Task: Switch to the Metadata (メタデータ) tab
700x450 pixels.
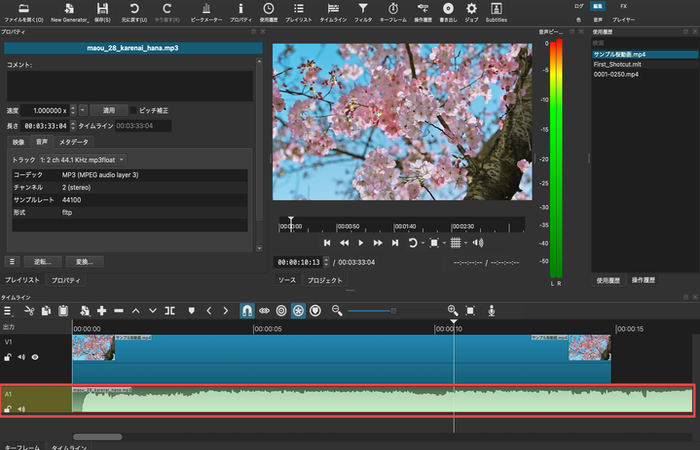Action: point(73,142)
